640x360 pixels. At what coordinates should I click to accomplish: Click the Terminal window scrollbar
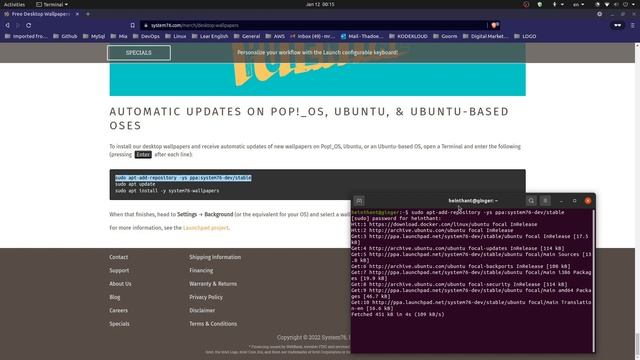click(593, 281)
